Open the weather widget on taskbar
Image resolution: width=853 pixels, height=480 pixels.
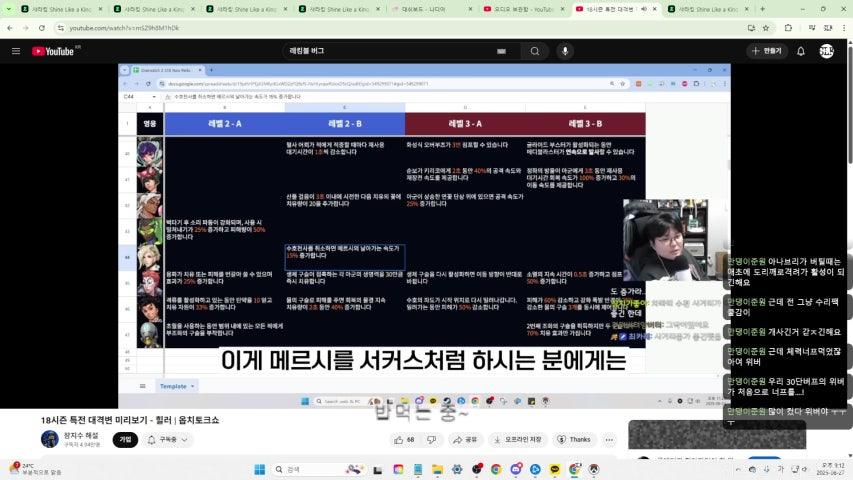tap(34, 469)
